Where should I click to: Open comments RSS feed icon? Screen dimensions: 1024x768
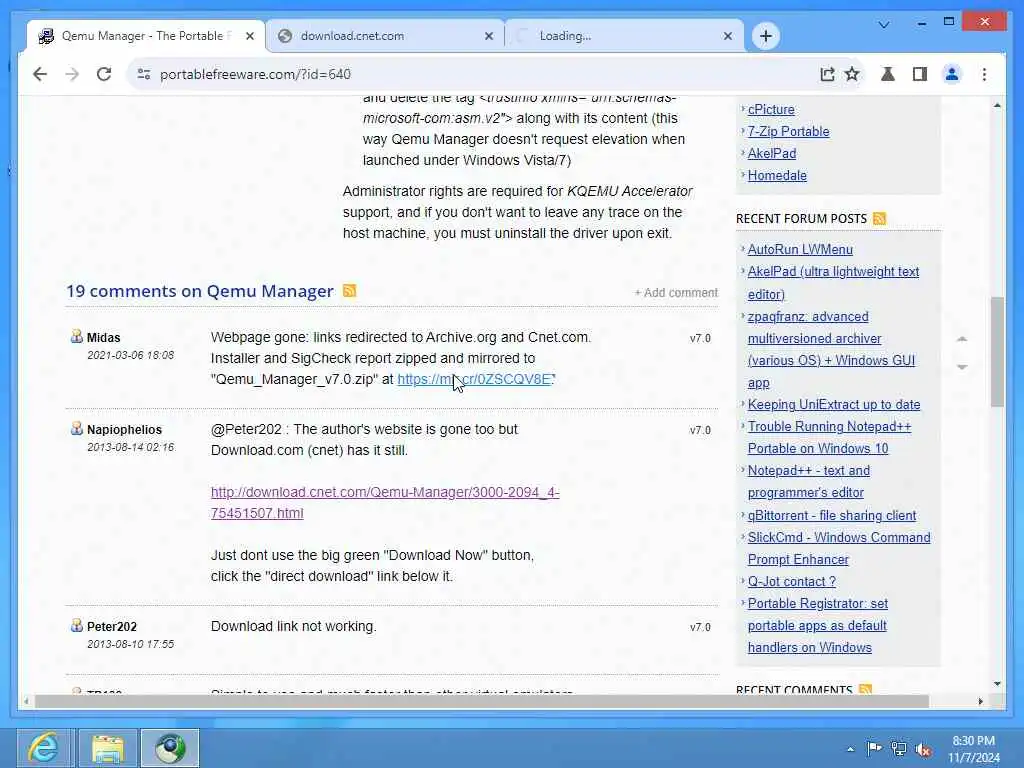coord(349,291)
